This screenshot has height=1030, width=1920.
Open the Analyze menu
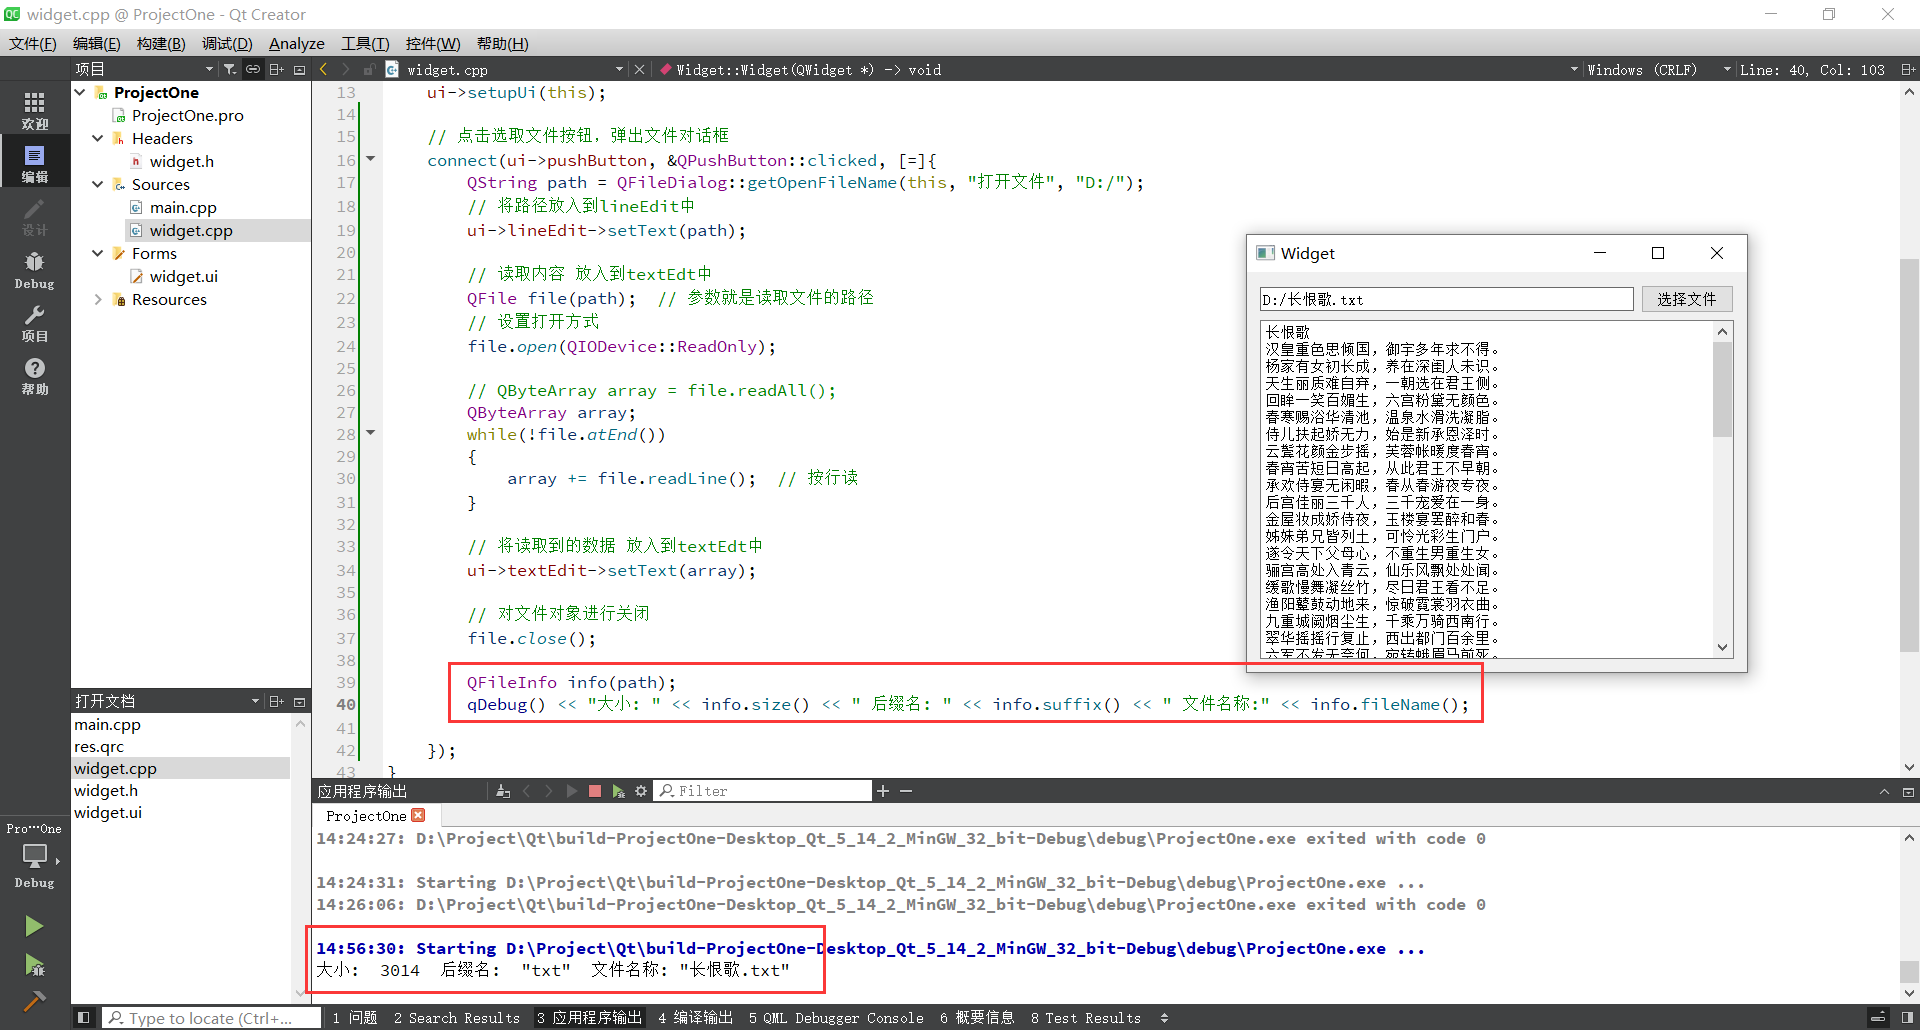[296, 44]
